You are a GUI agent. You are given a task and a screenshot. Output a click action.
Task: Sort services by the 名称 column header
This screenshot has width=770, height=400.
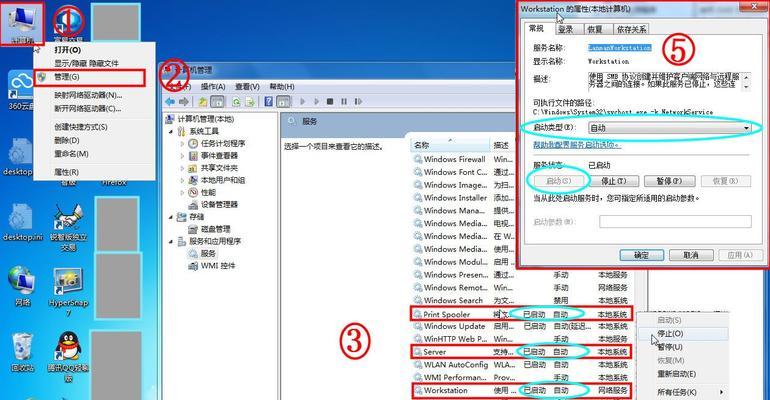[x=450, y=145]
